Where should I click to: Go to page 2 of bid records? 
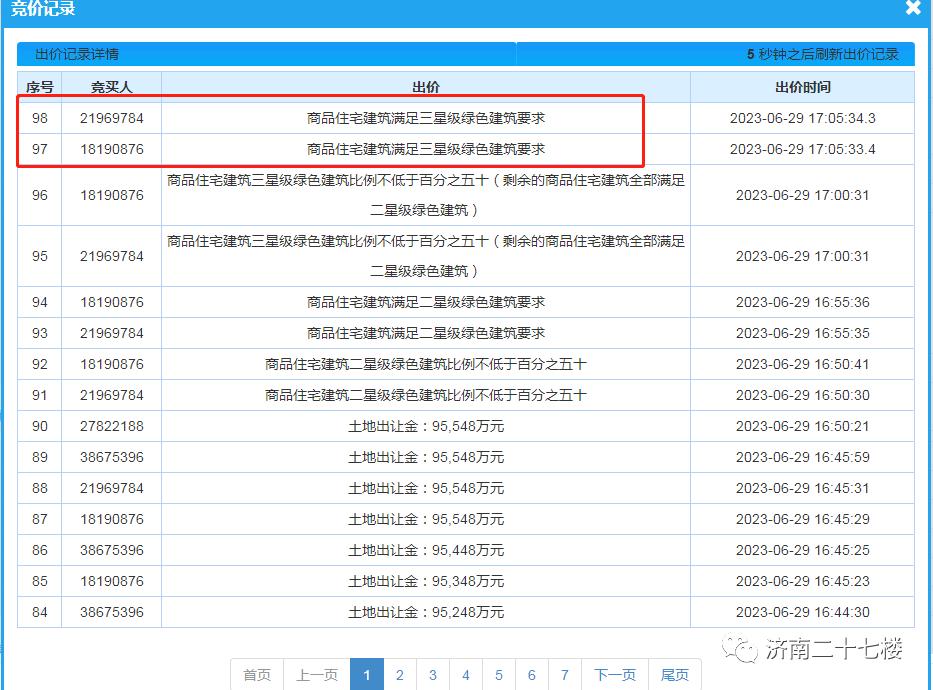400,675
